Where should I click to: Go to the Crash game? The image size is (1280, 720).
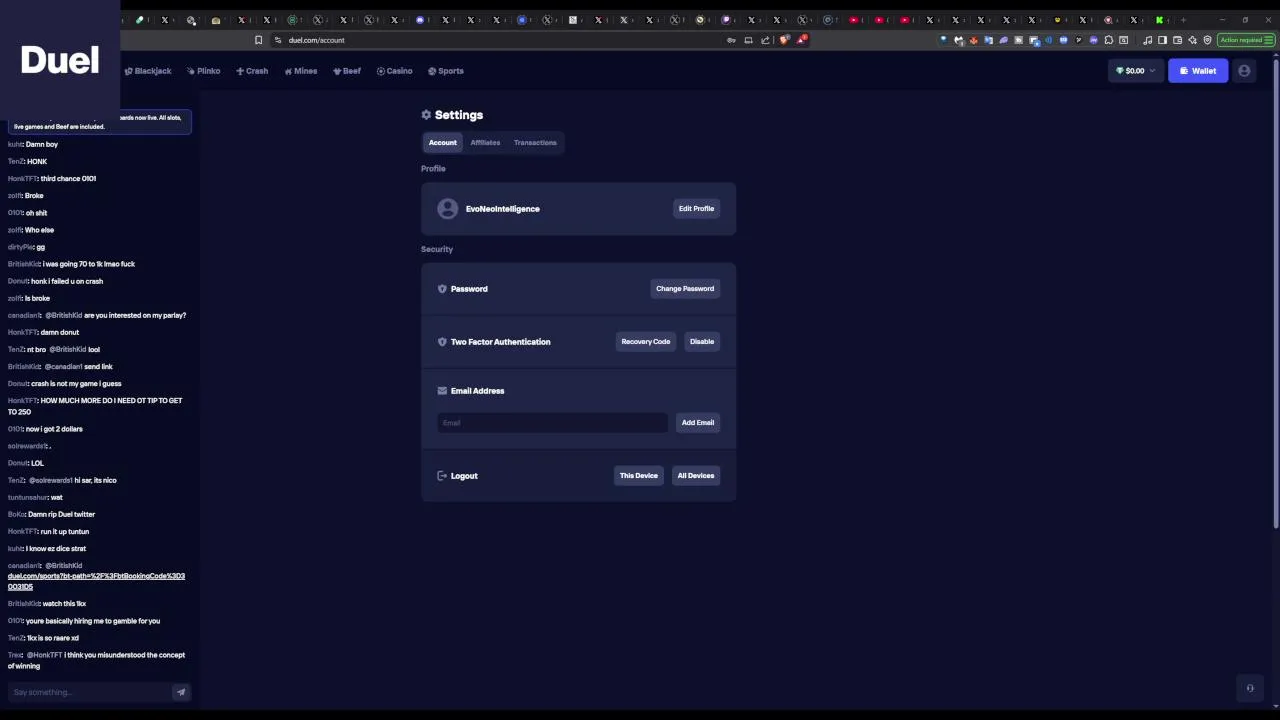point(252,71)
